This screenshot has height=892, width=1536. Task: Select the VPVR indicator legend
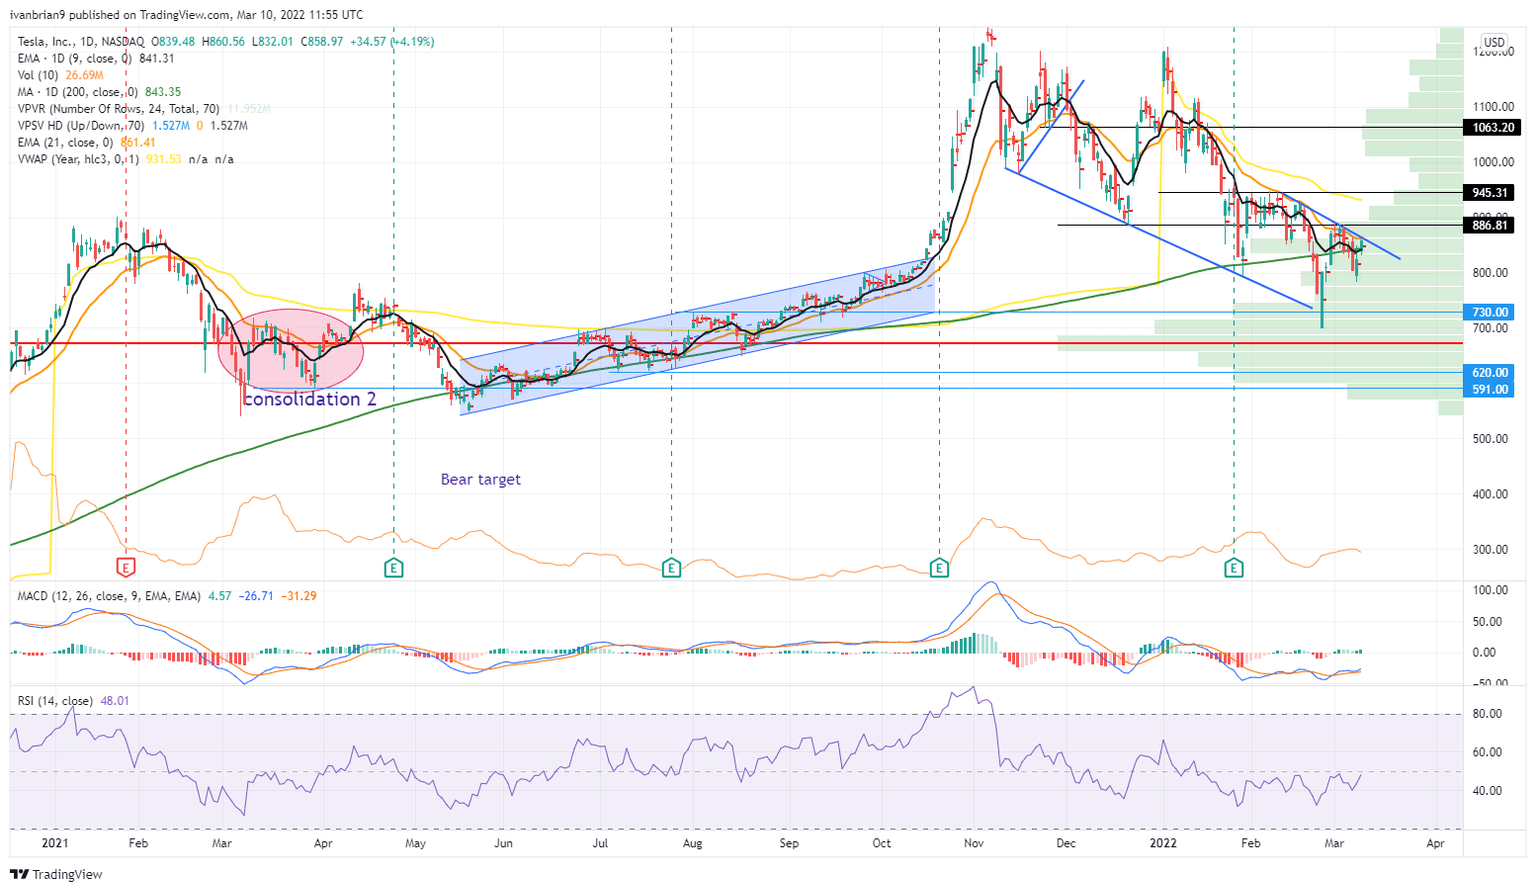(x=142, y=109)
